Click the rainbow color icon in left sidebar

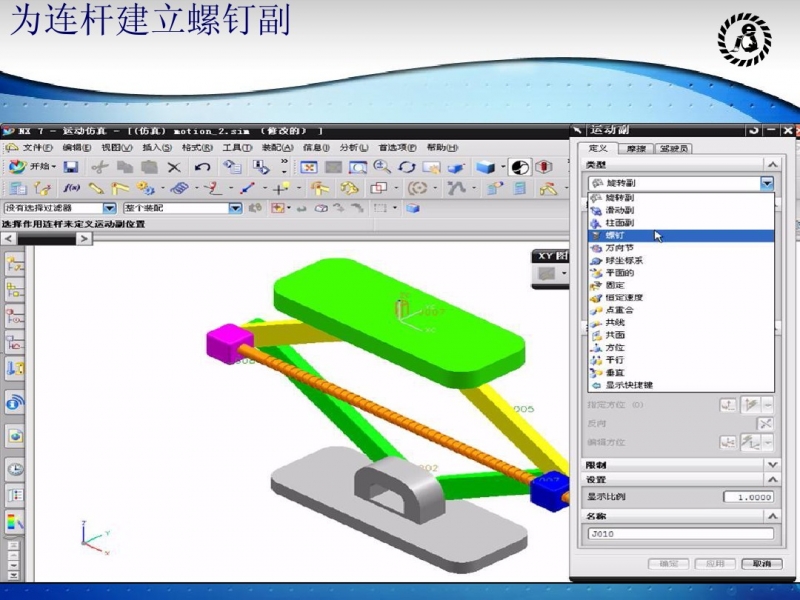14,521
